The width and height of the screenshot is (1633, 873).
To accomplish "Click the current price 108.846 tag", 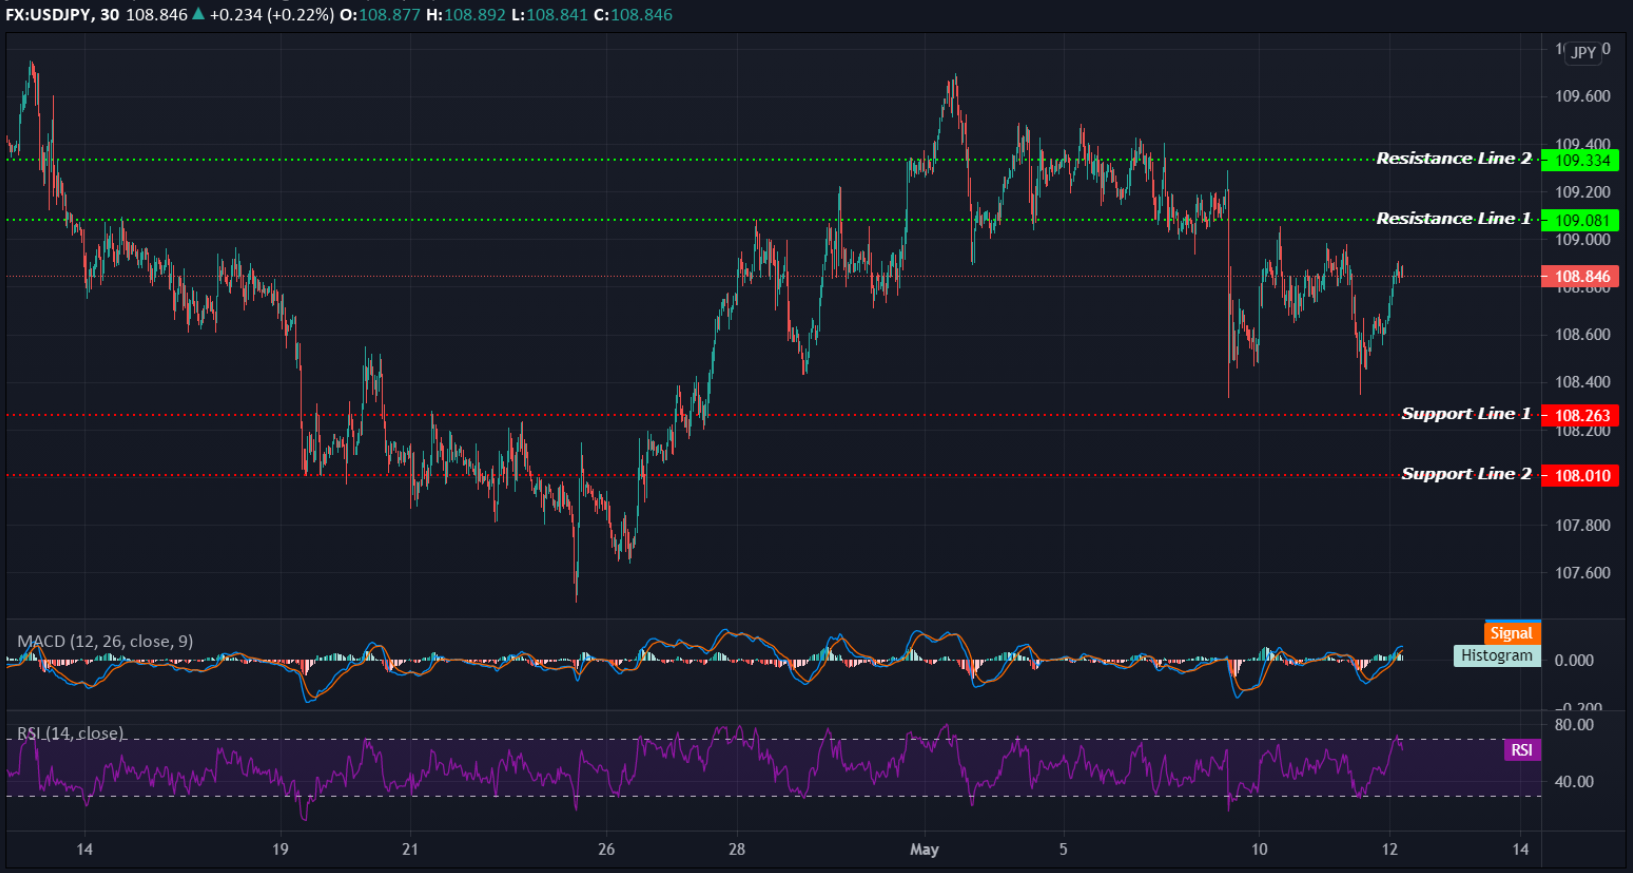I will pos(1580,276).
